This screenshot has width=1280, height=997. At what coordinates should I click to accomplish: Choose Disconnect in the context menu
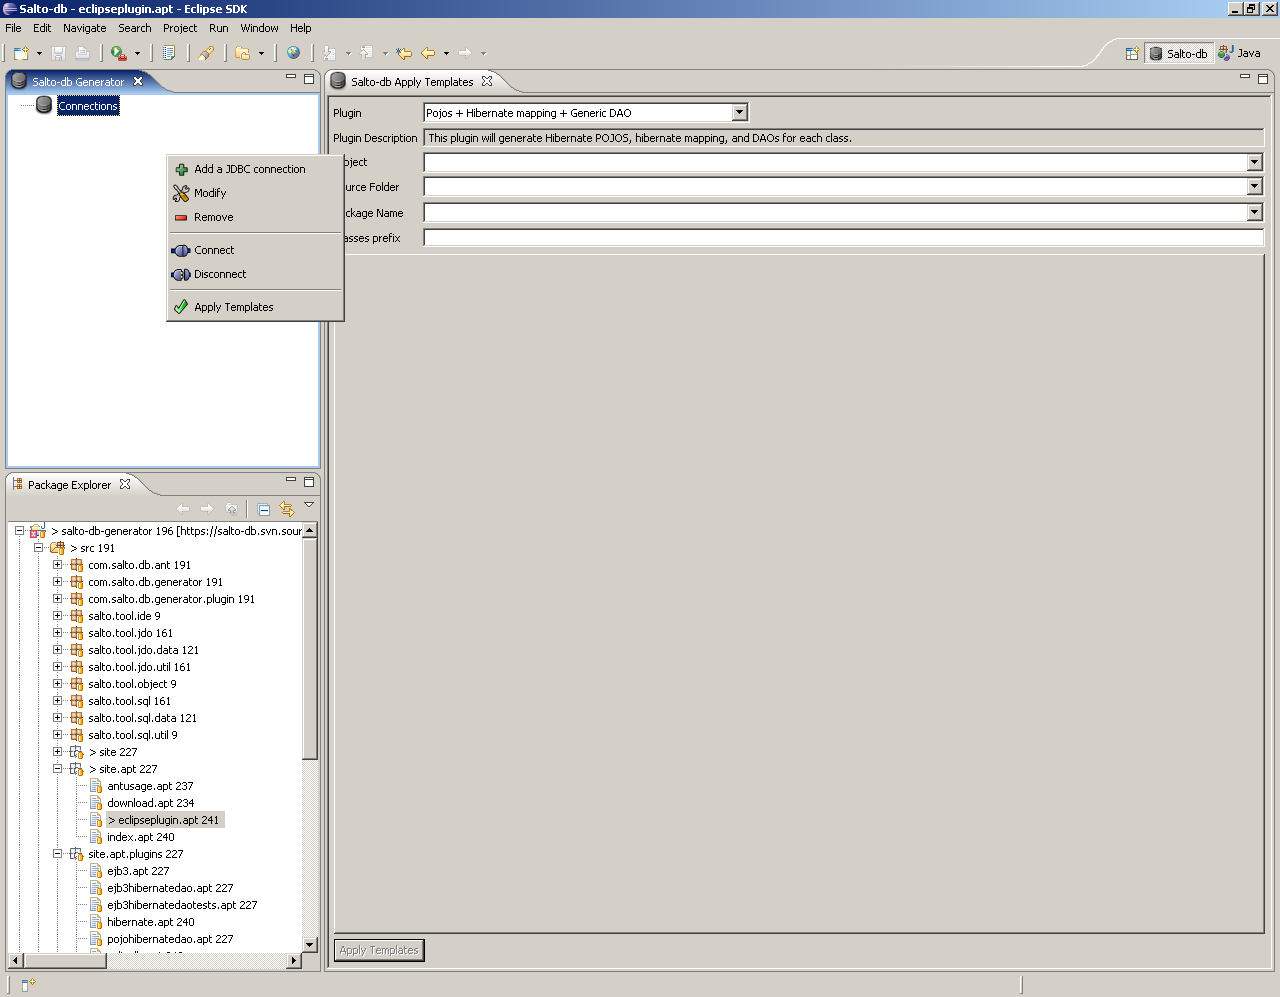point(255,274)
